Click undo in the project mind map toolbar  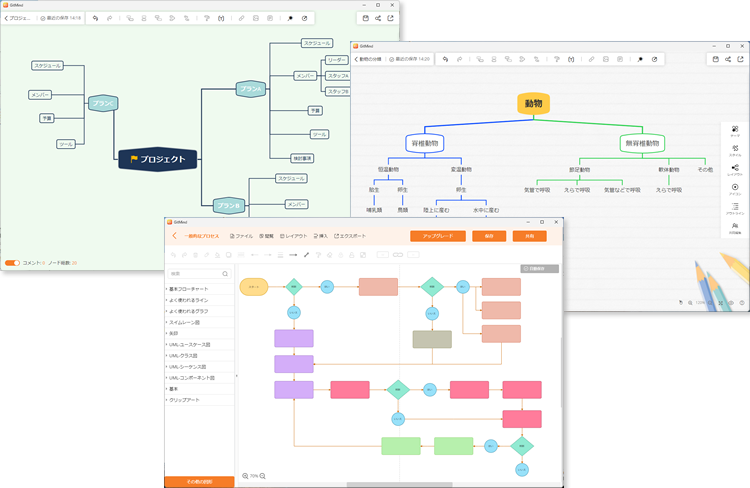[x=95, y=18]
